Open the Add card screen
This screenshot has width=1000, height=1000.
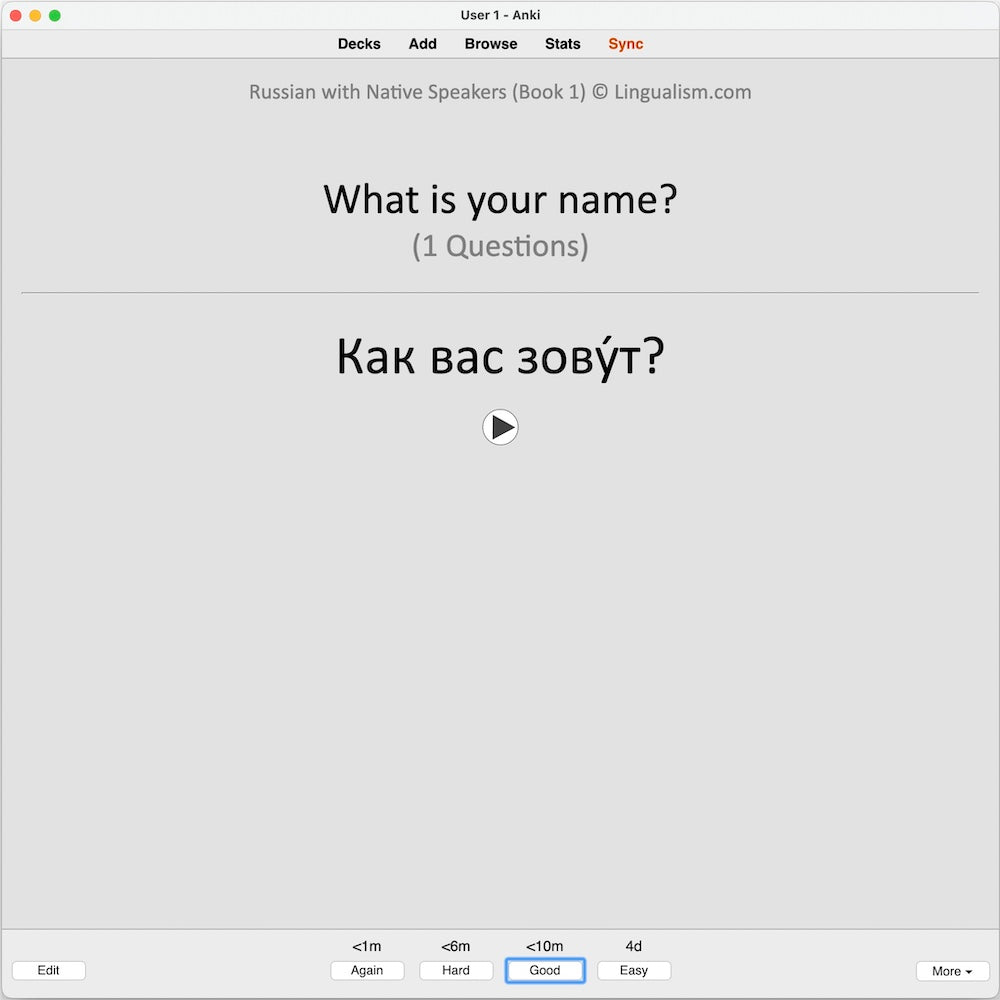pyautogui.click(x=422, y=44)
